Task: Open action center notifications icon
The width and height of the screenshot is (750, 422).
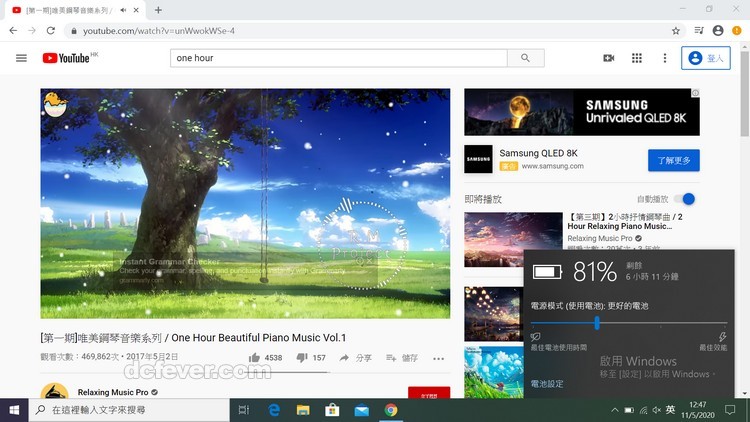Action: (x=730, y=410)
